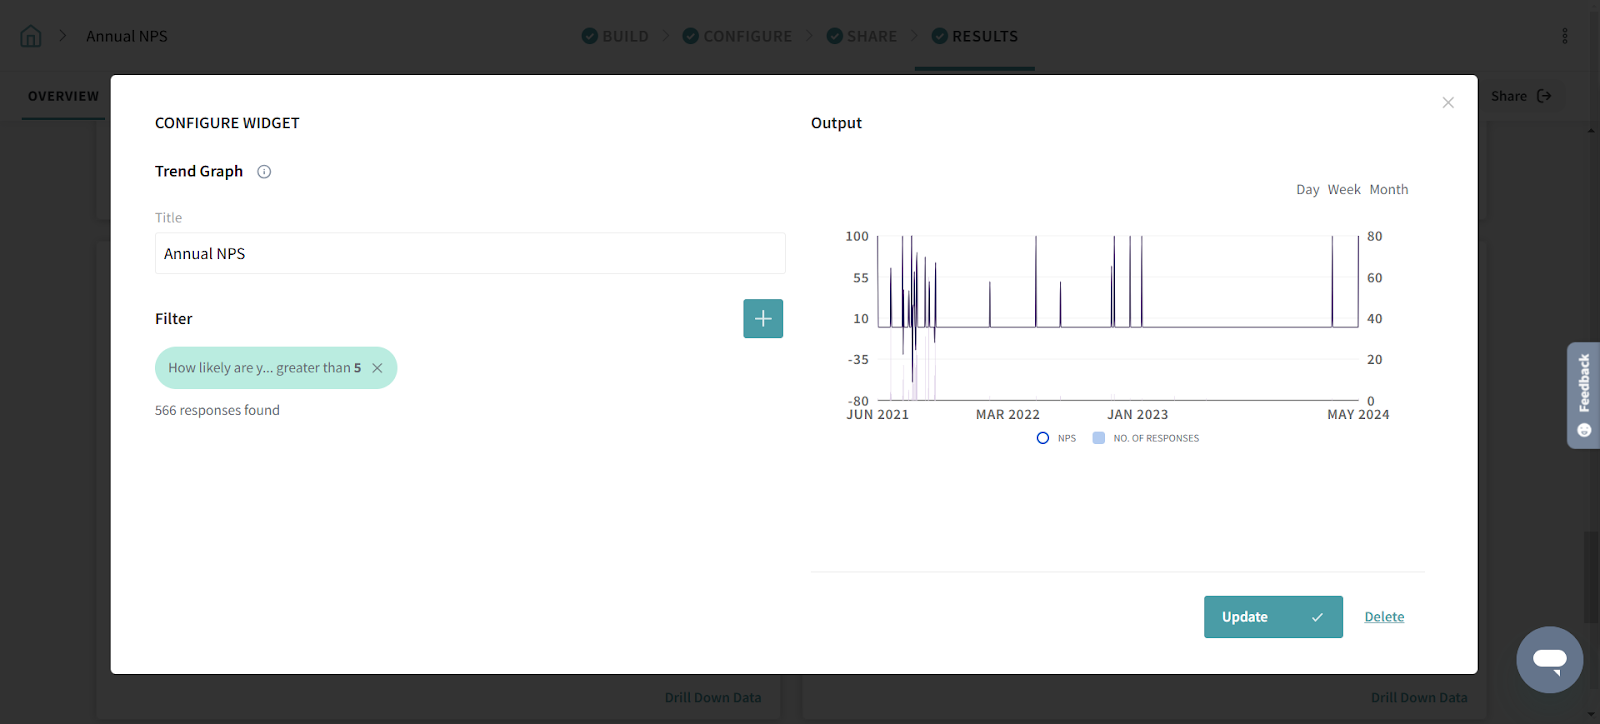Click the Update button
The image size is (1600, 724).
(x=1272, y=617)
